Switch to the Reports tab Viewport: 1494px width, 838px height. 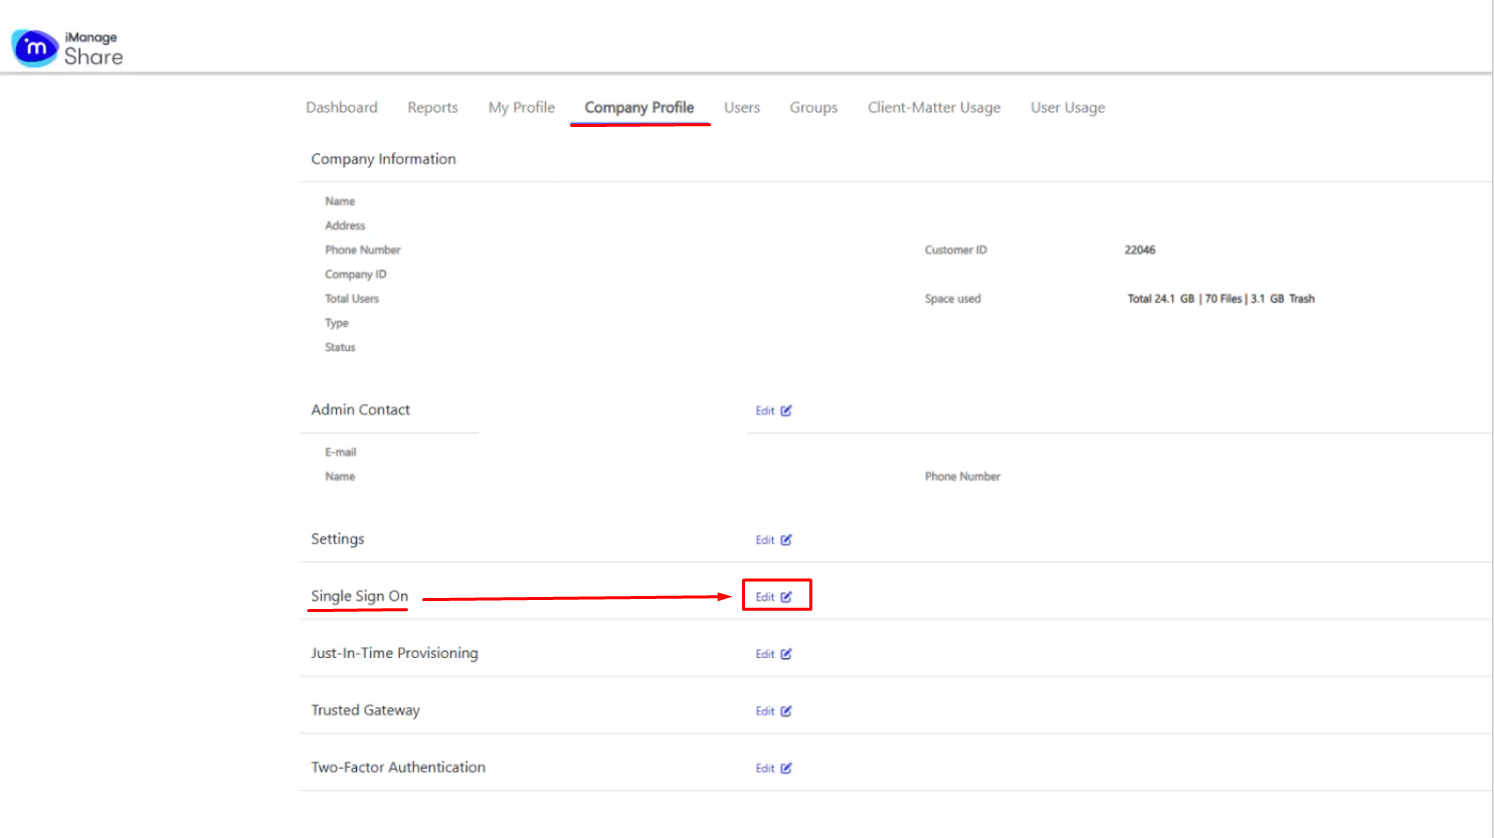[432, 108]
